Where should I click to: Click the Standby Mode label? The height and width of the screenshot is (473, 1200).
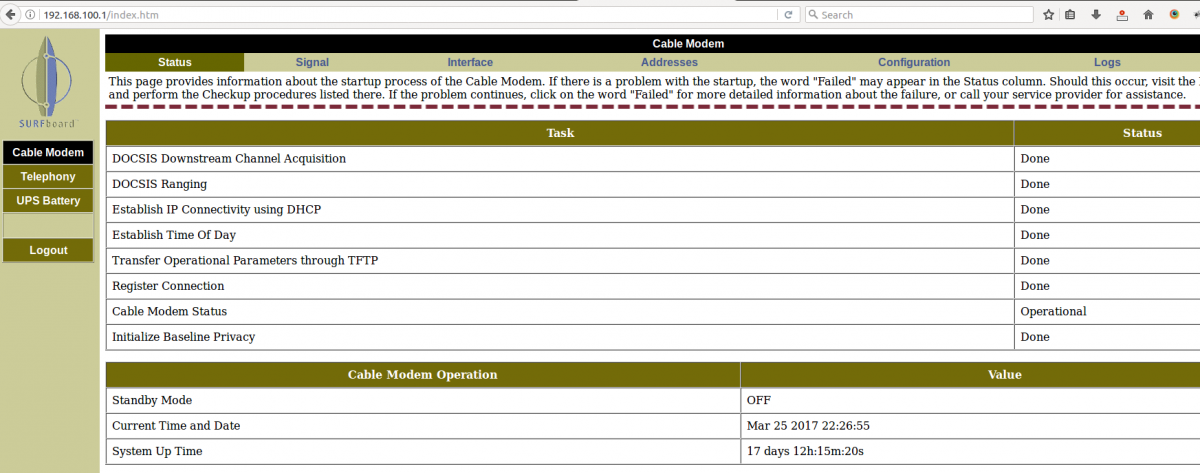coord(152,400)
